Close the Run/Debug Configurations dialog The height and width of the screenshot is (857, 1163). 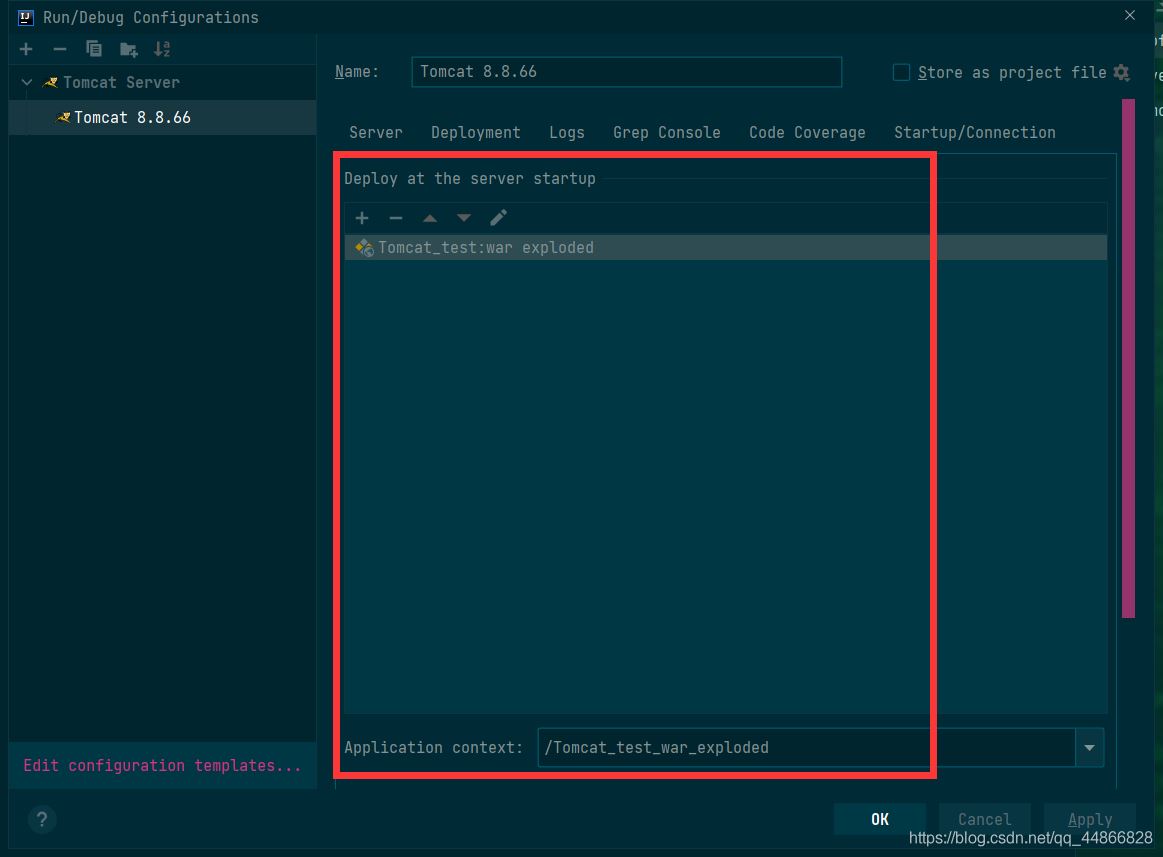1130,15
